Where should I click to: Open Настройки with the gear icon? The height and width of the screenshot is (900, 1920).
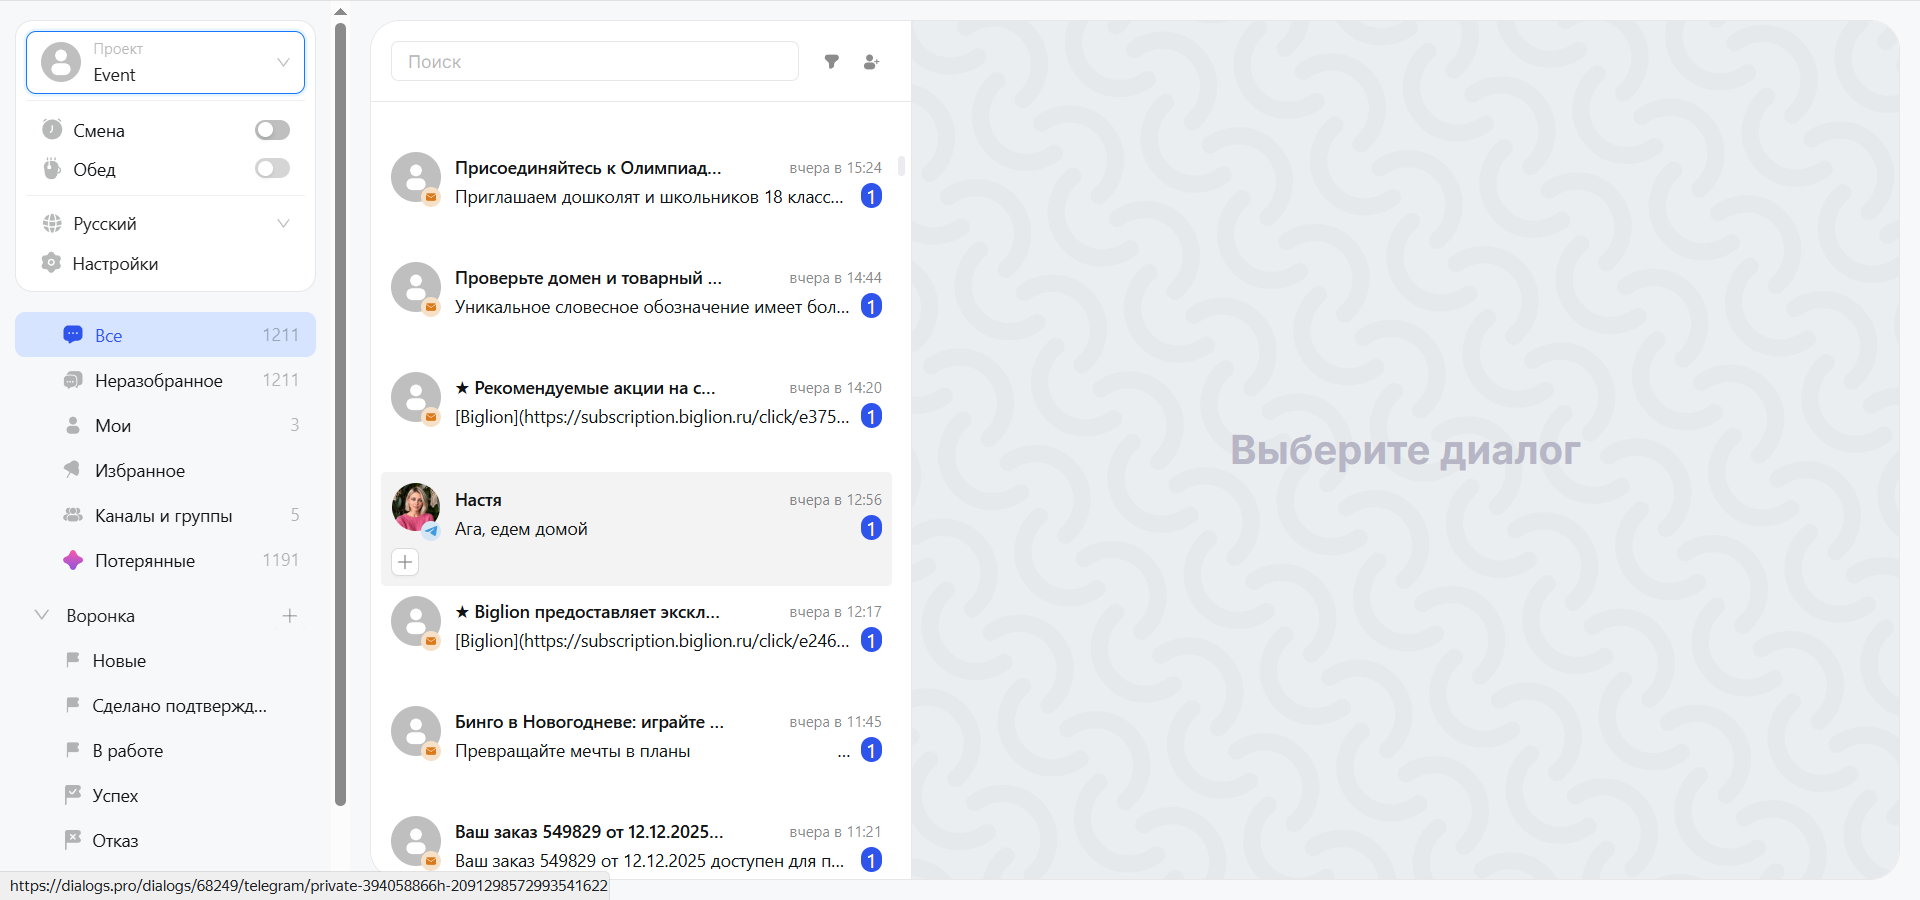114,264
